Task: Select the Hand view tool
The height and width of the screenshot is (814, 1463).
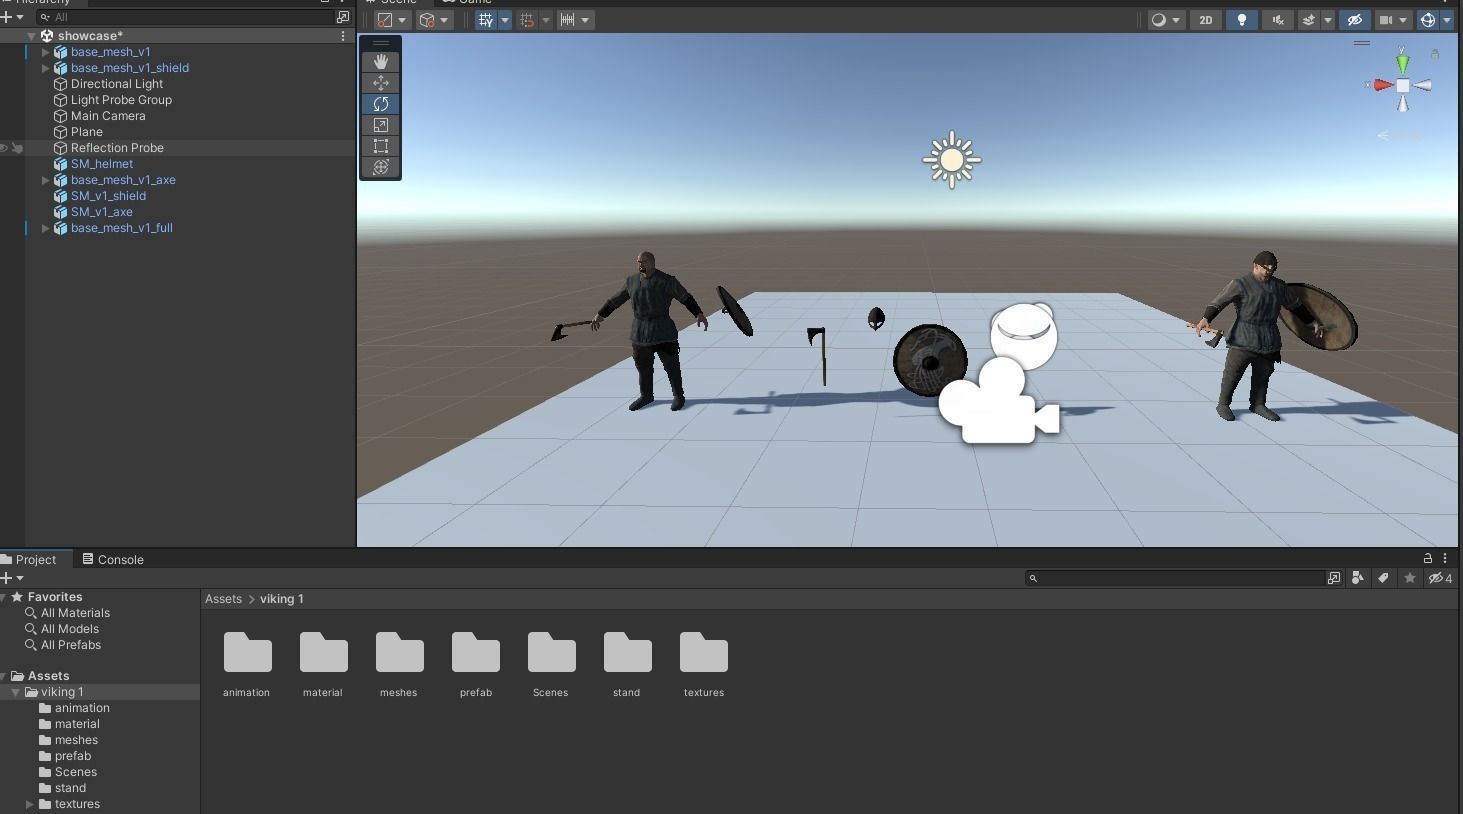Action: tap(380, 62)
